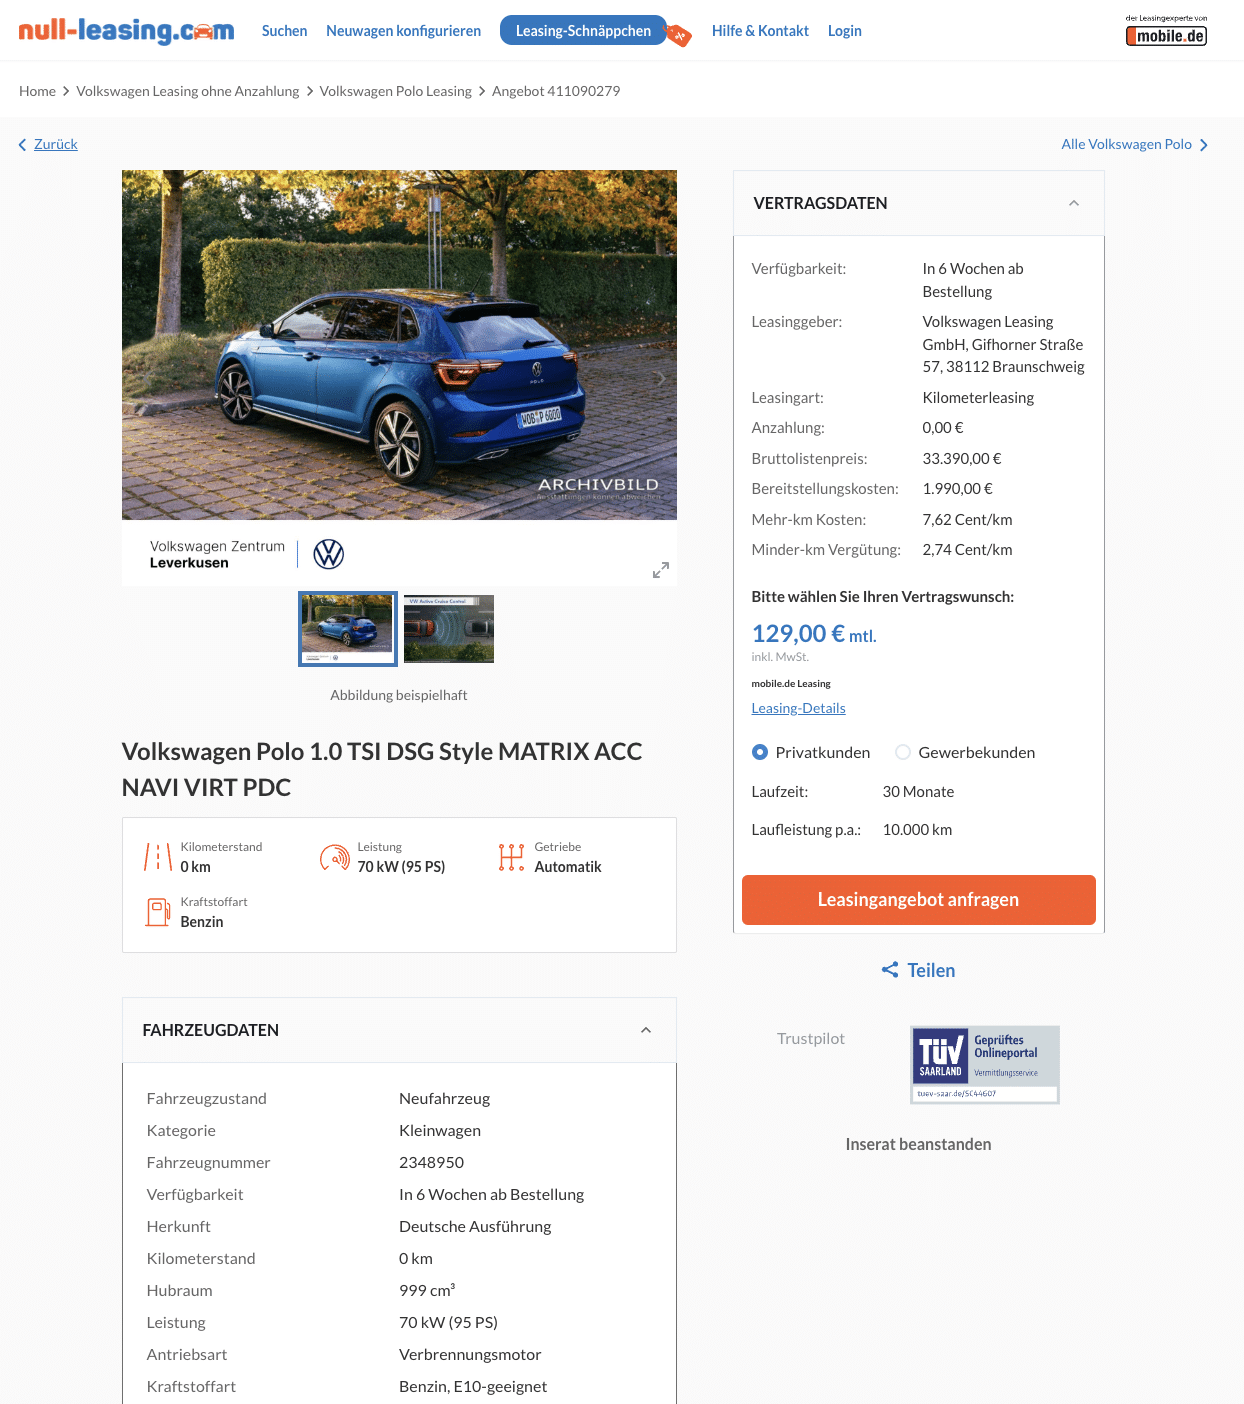1244x1404 pixels.
Task: Click the TÜV Saarland certification badge
Action: point(985,1065)
